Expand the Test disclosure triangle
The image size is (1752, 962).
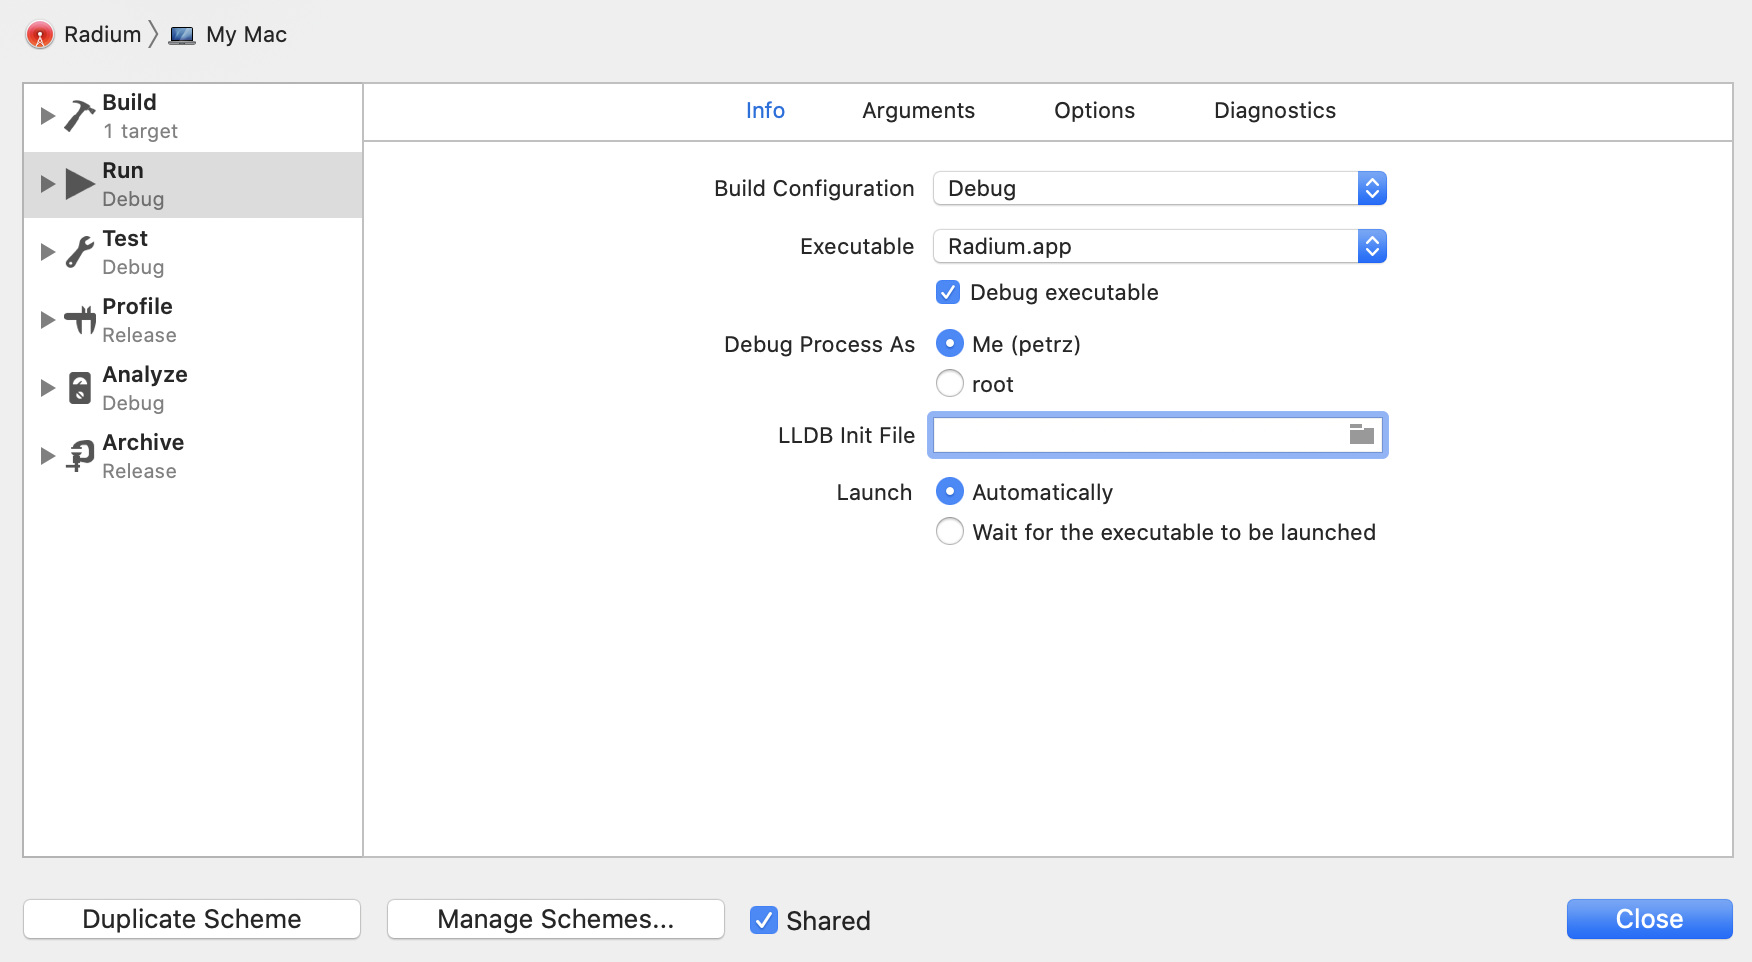[x=47, y=252]
